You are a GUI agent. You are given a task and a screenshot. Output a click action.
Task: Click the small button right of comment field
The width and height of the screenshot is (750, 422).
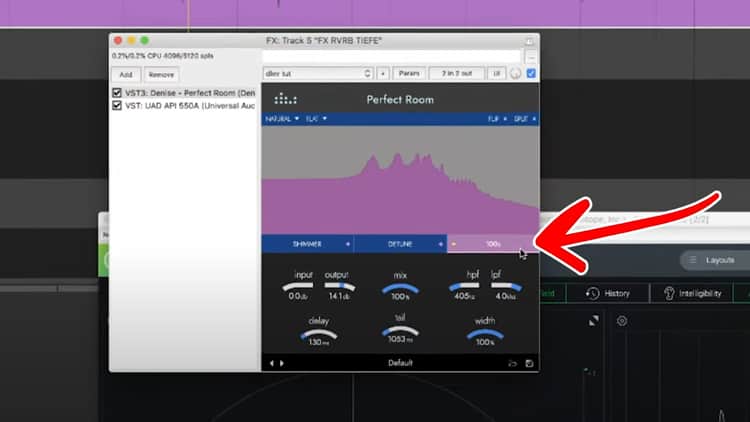coord(531,57)
